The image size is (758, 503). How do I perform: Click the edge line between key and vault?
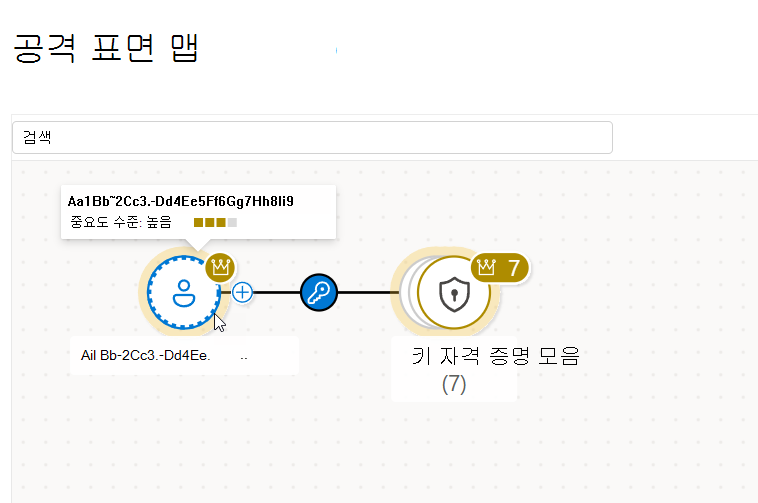click(x=368, y=292)
